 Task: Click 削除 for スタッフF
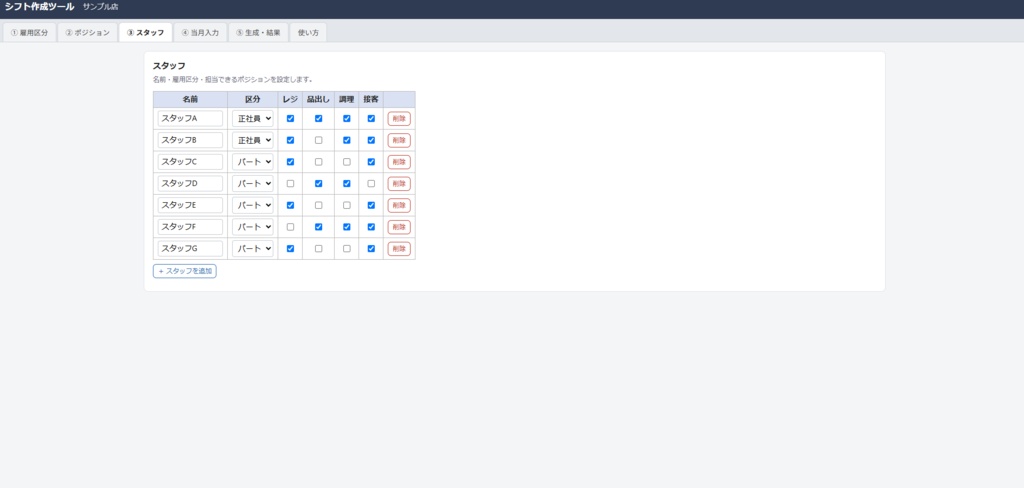pyautogui.click(x=399, y=227)
